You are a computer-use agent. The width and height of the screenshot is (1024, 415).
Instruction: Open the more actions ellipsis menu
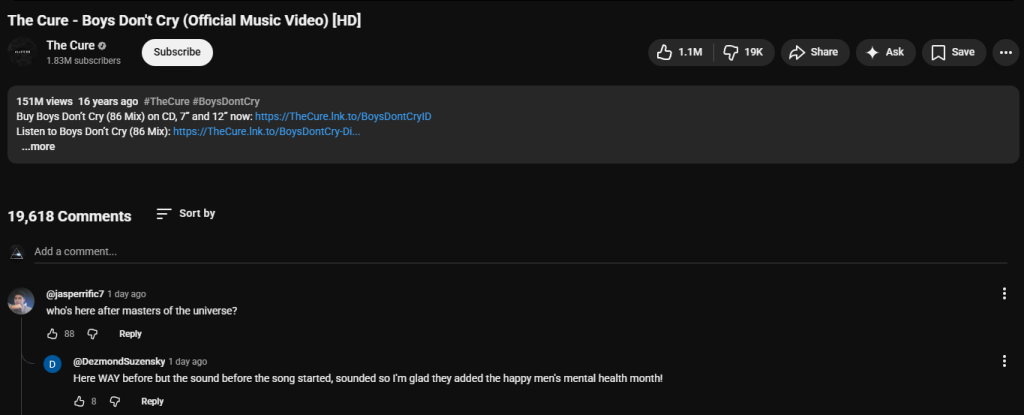coord(1006,52)
